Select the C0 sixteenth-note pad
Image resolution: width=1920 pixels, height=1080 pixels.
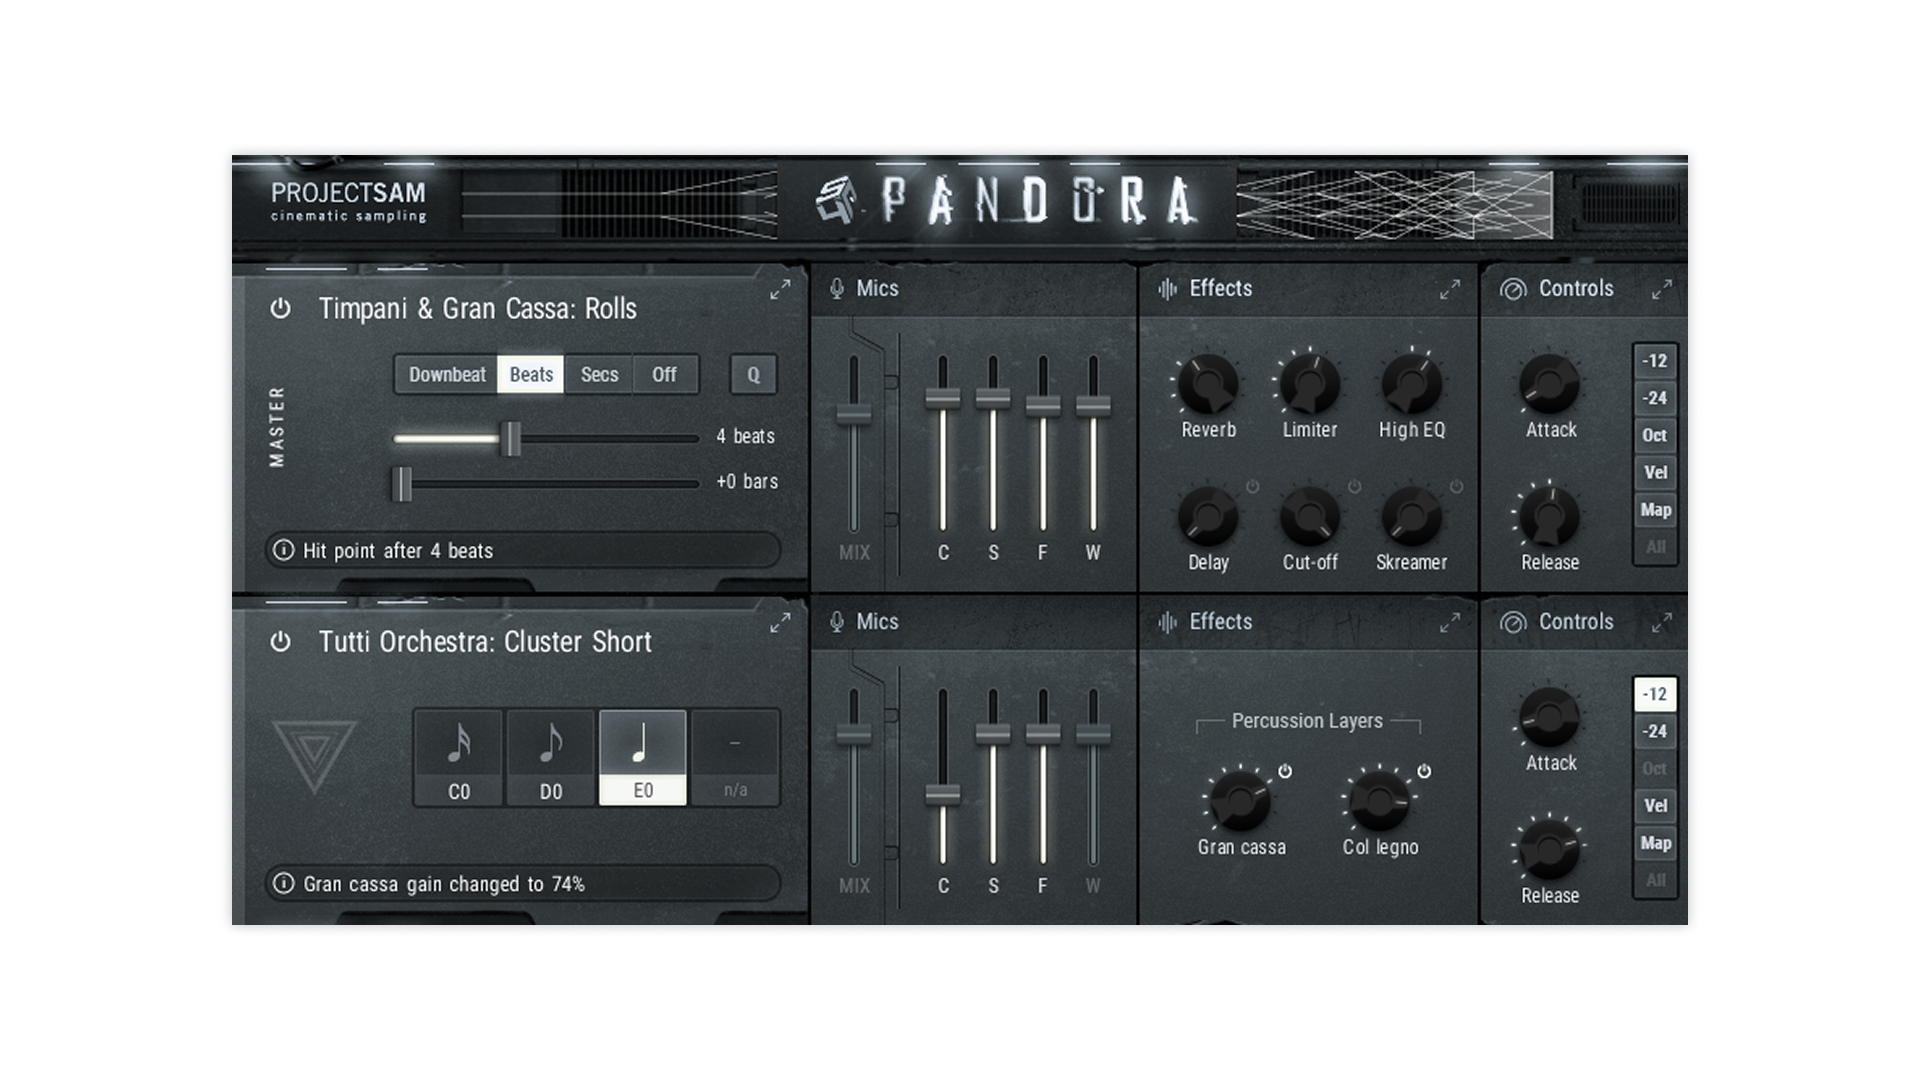[x=458, y=757]
